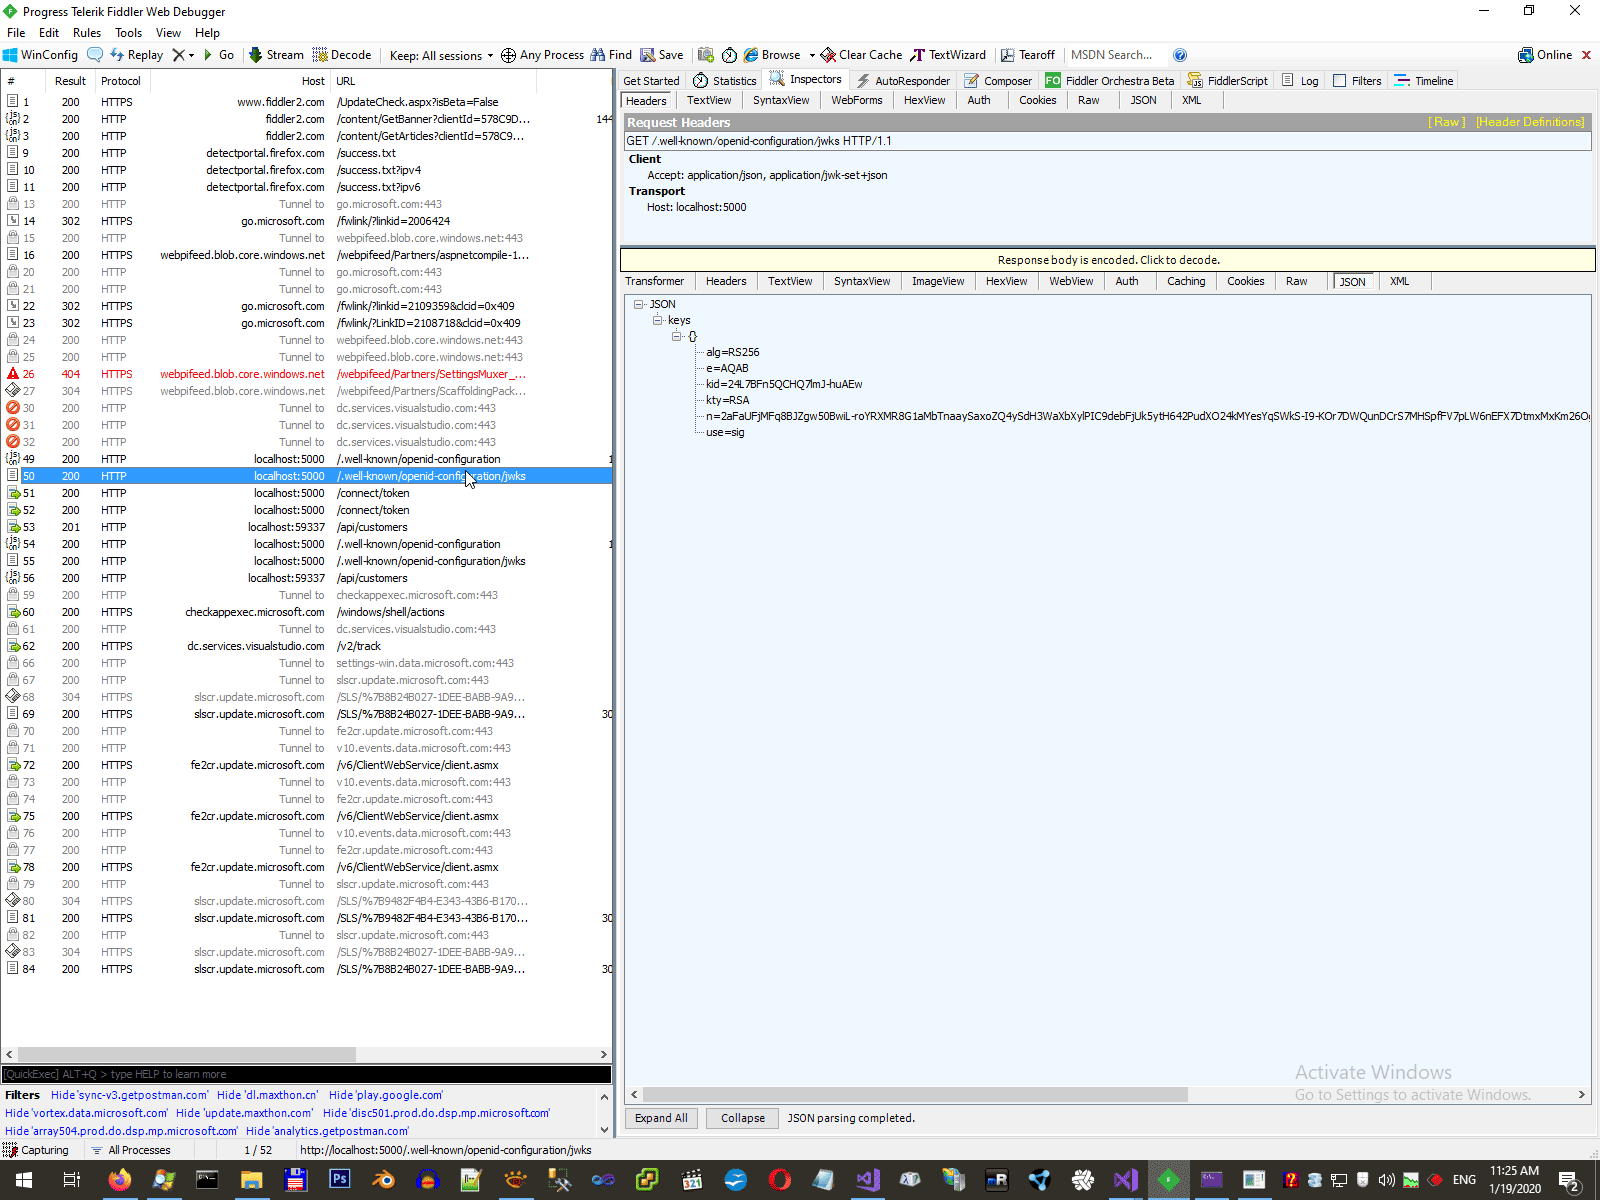Click the yellow bar to decode response body

[1108, 260]
